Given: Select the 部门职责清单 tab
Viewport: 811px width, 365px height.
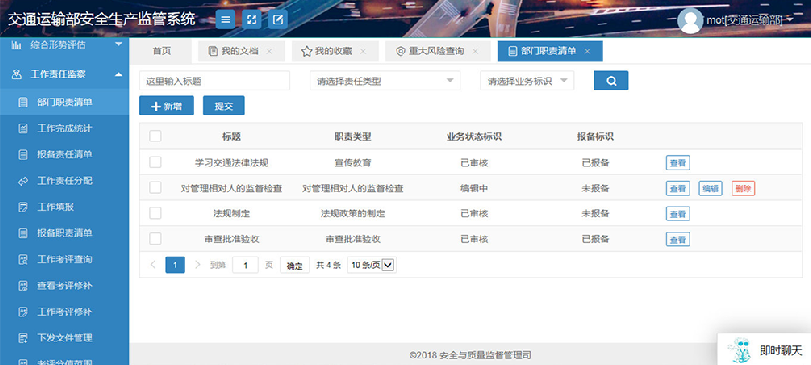Looking at the screenshot, I should 549,51.
